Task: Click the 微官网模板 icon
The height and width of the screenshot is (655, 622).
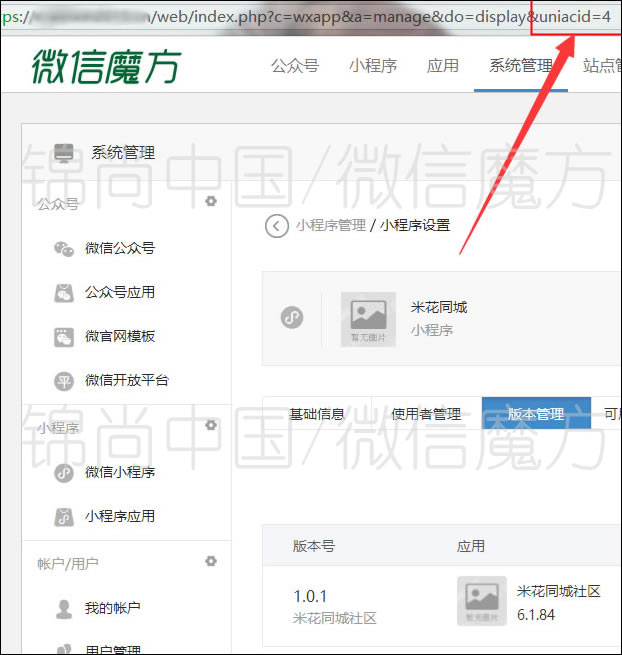Action: (64, 337)
